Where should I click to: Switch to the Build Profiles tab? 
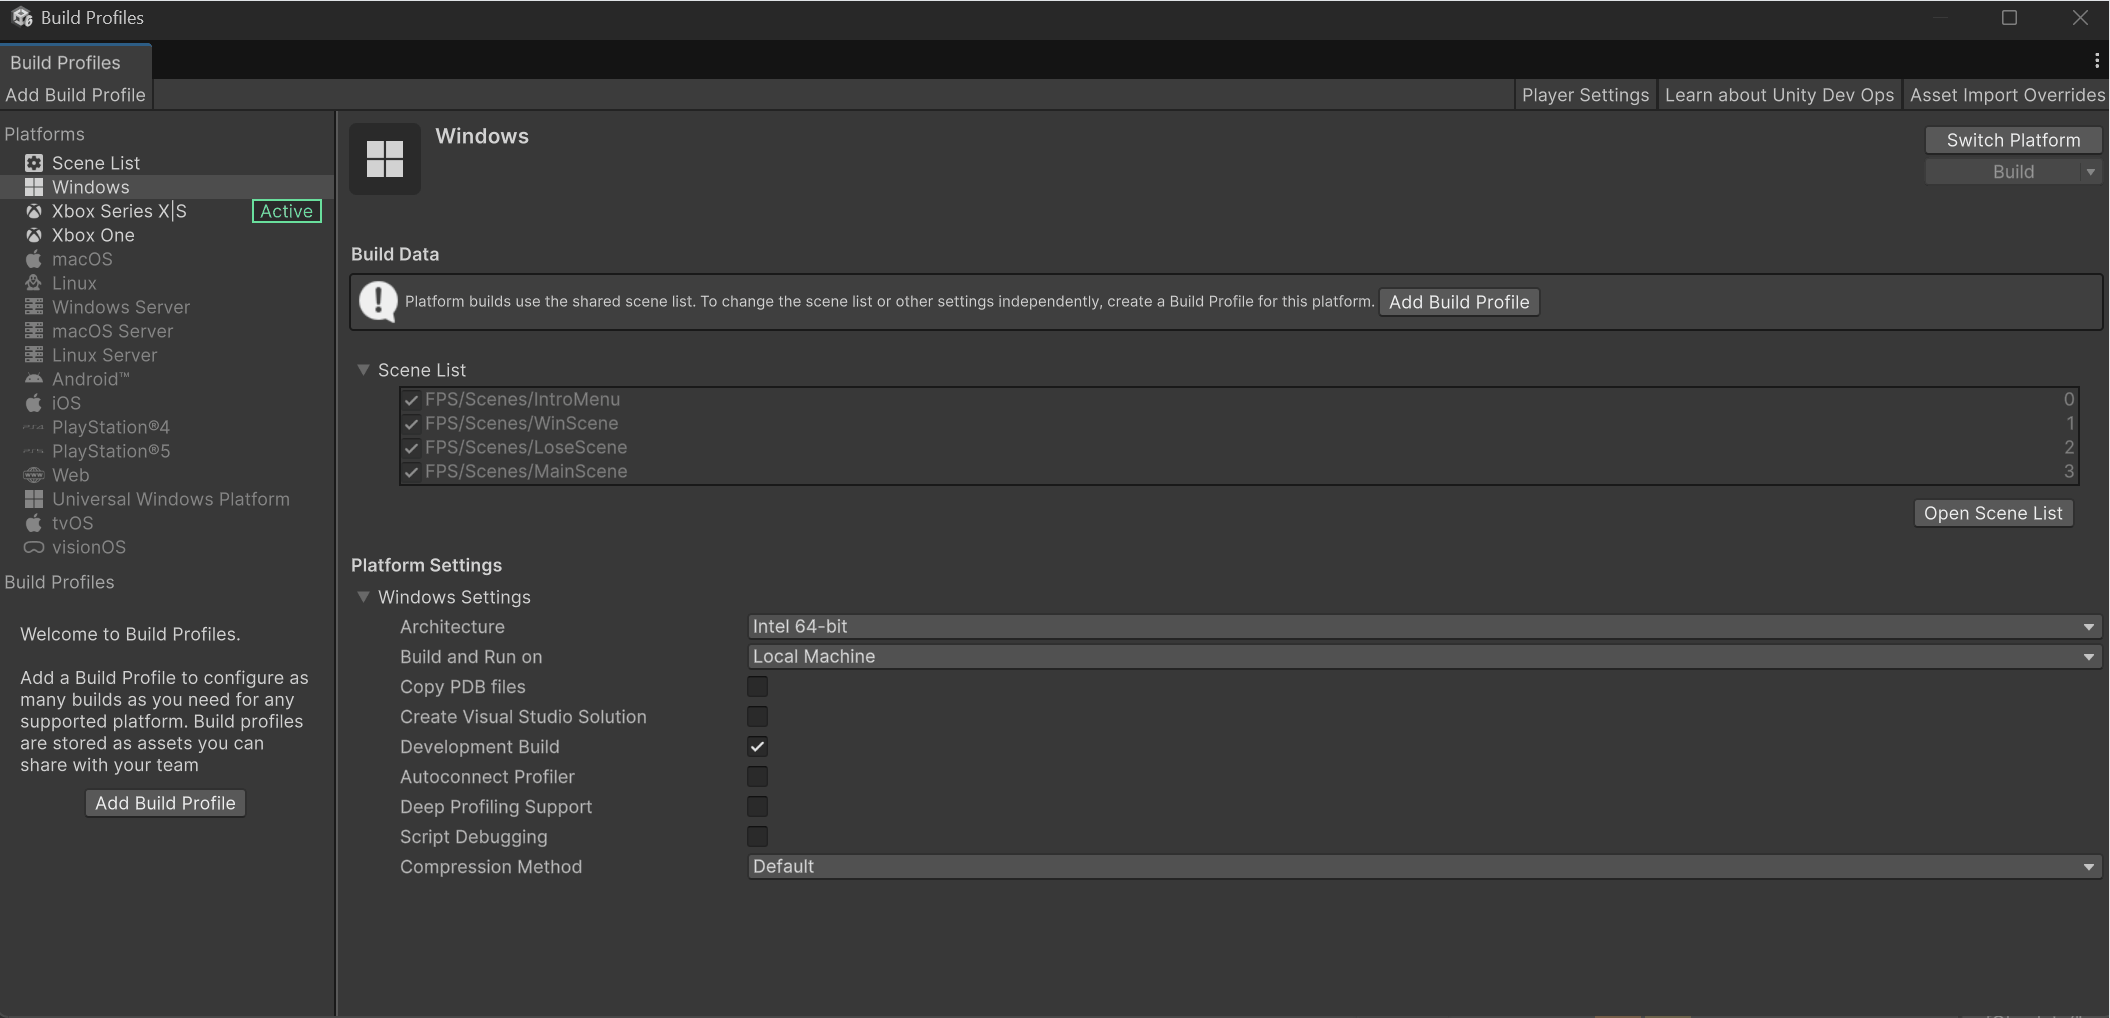(64, 62)
